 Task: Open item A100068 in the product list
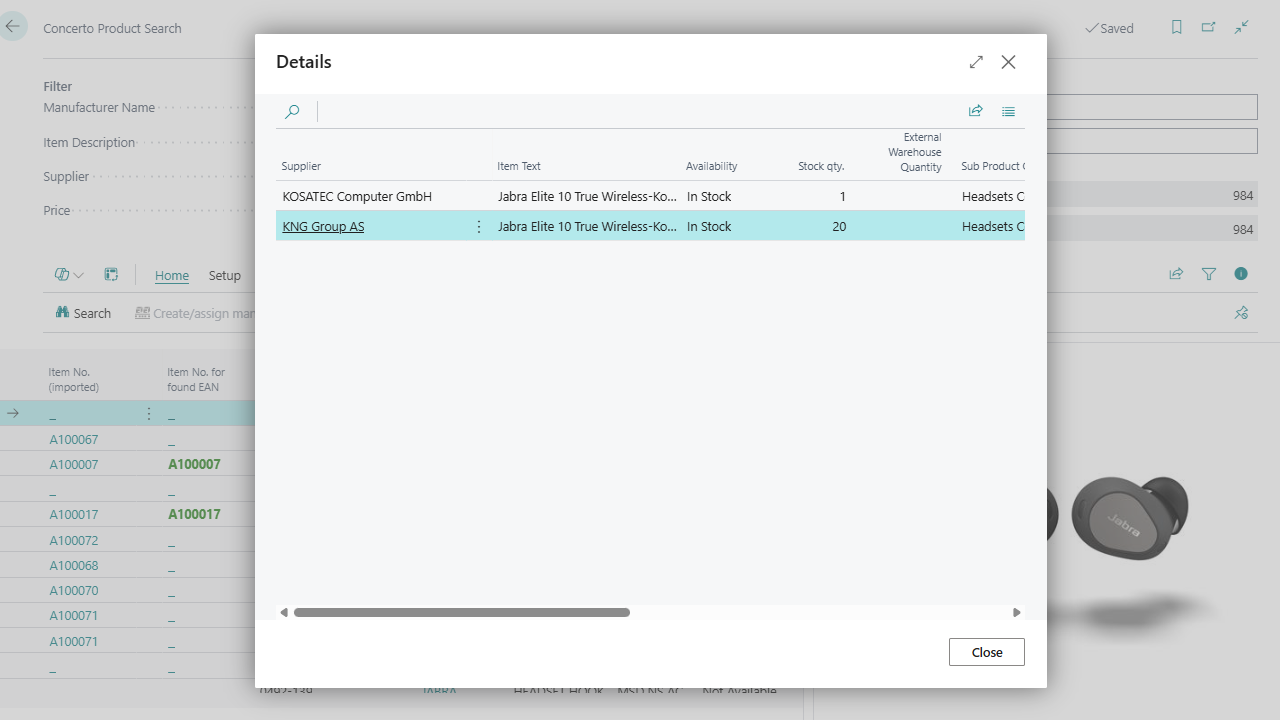coord(74,566)
